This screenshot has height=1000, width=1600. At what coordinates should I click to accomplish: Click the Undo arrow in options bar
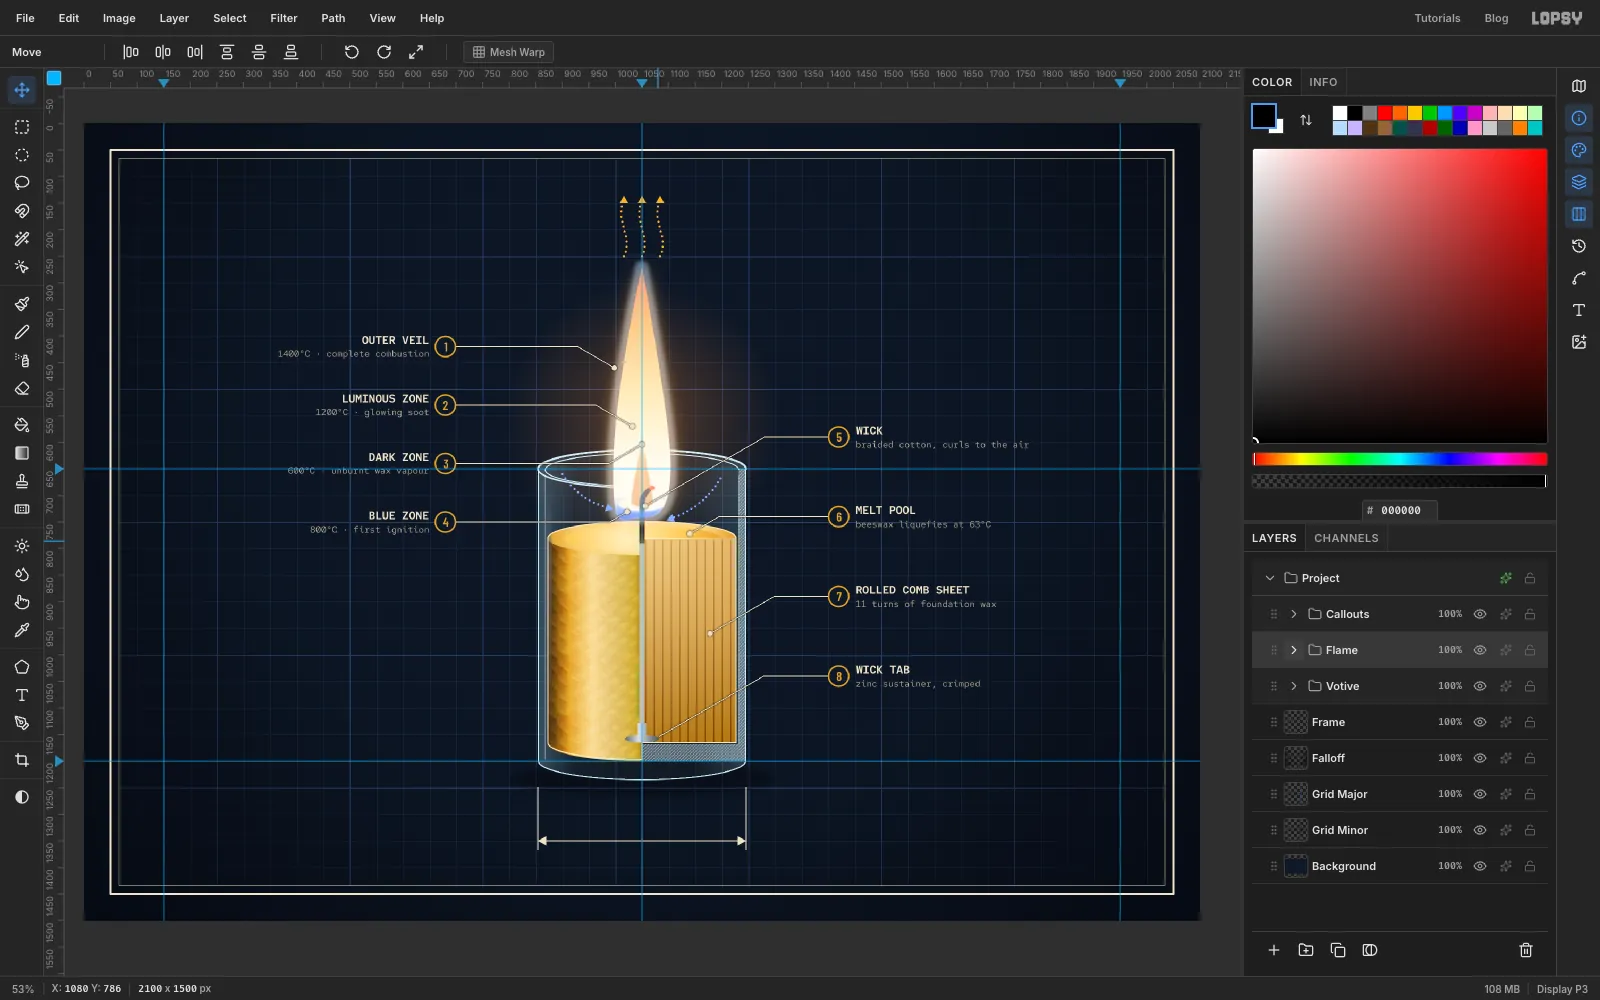pyautogui.click(x=352, y=52)
